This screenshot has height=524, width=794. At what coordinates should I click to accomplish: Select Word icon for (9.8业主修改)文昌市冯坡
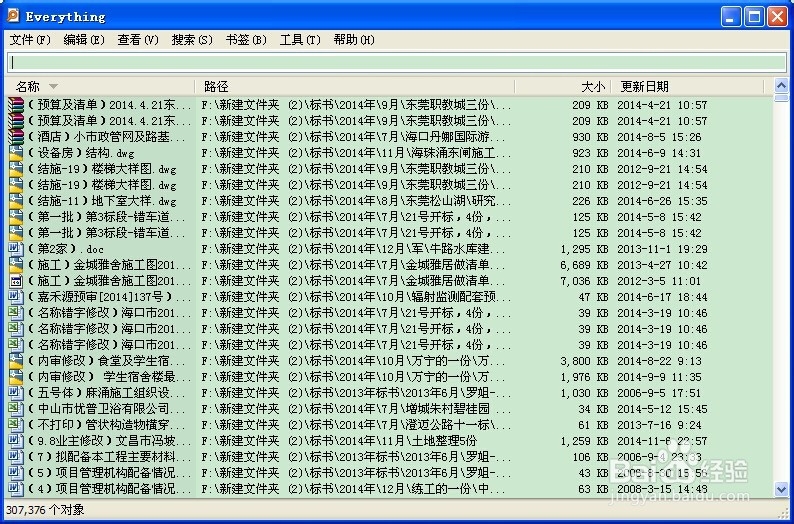click(x=16, y=441)
